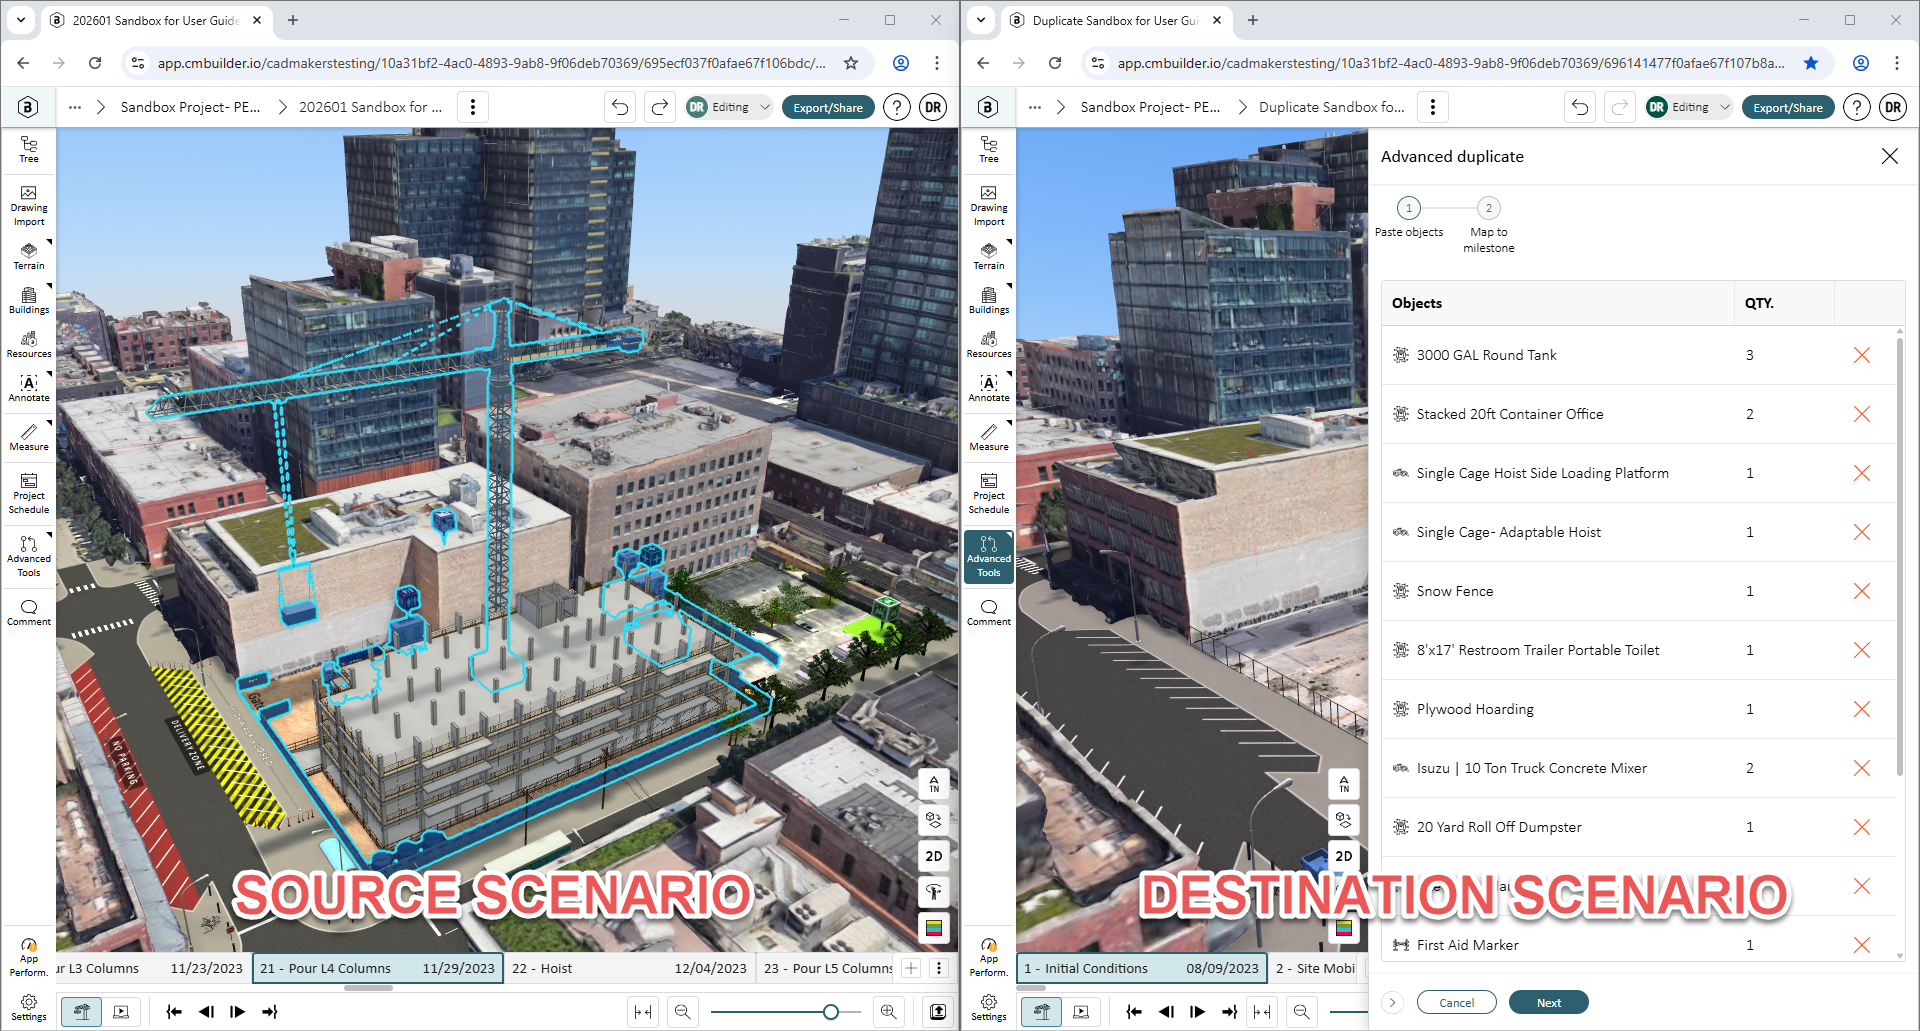Toggle true north compass in left window
The image size is (1920, 1031).
click(x=934, y=783)
